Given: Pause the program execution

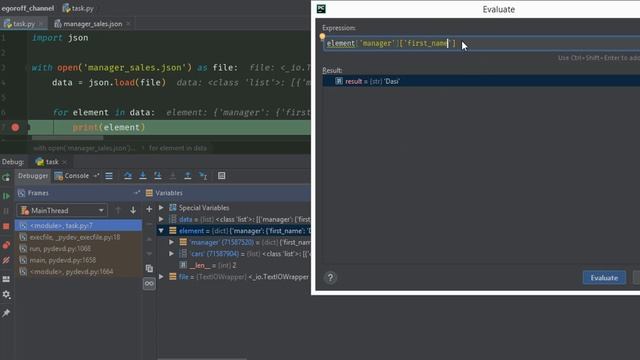Looking at the screenshot, I should [x=6, y=211].
